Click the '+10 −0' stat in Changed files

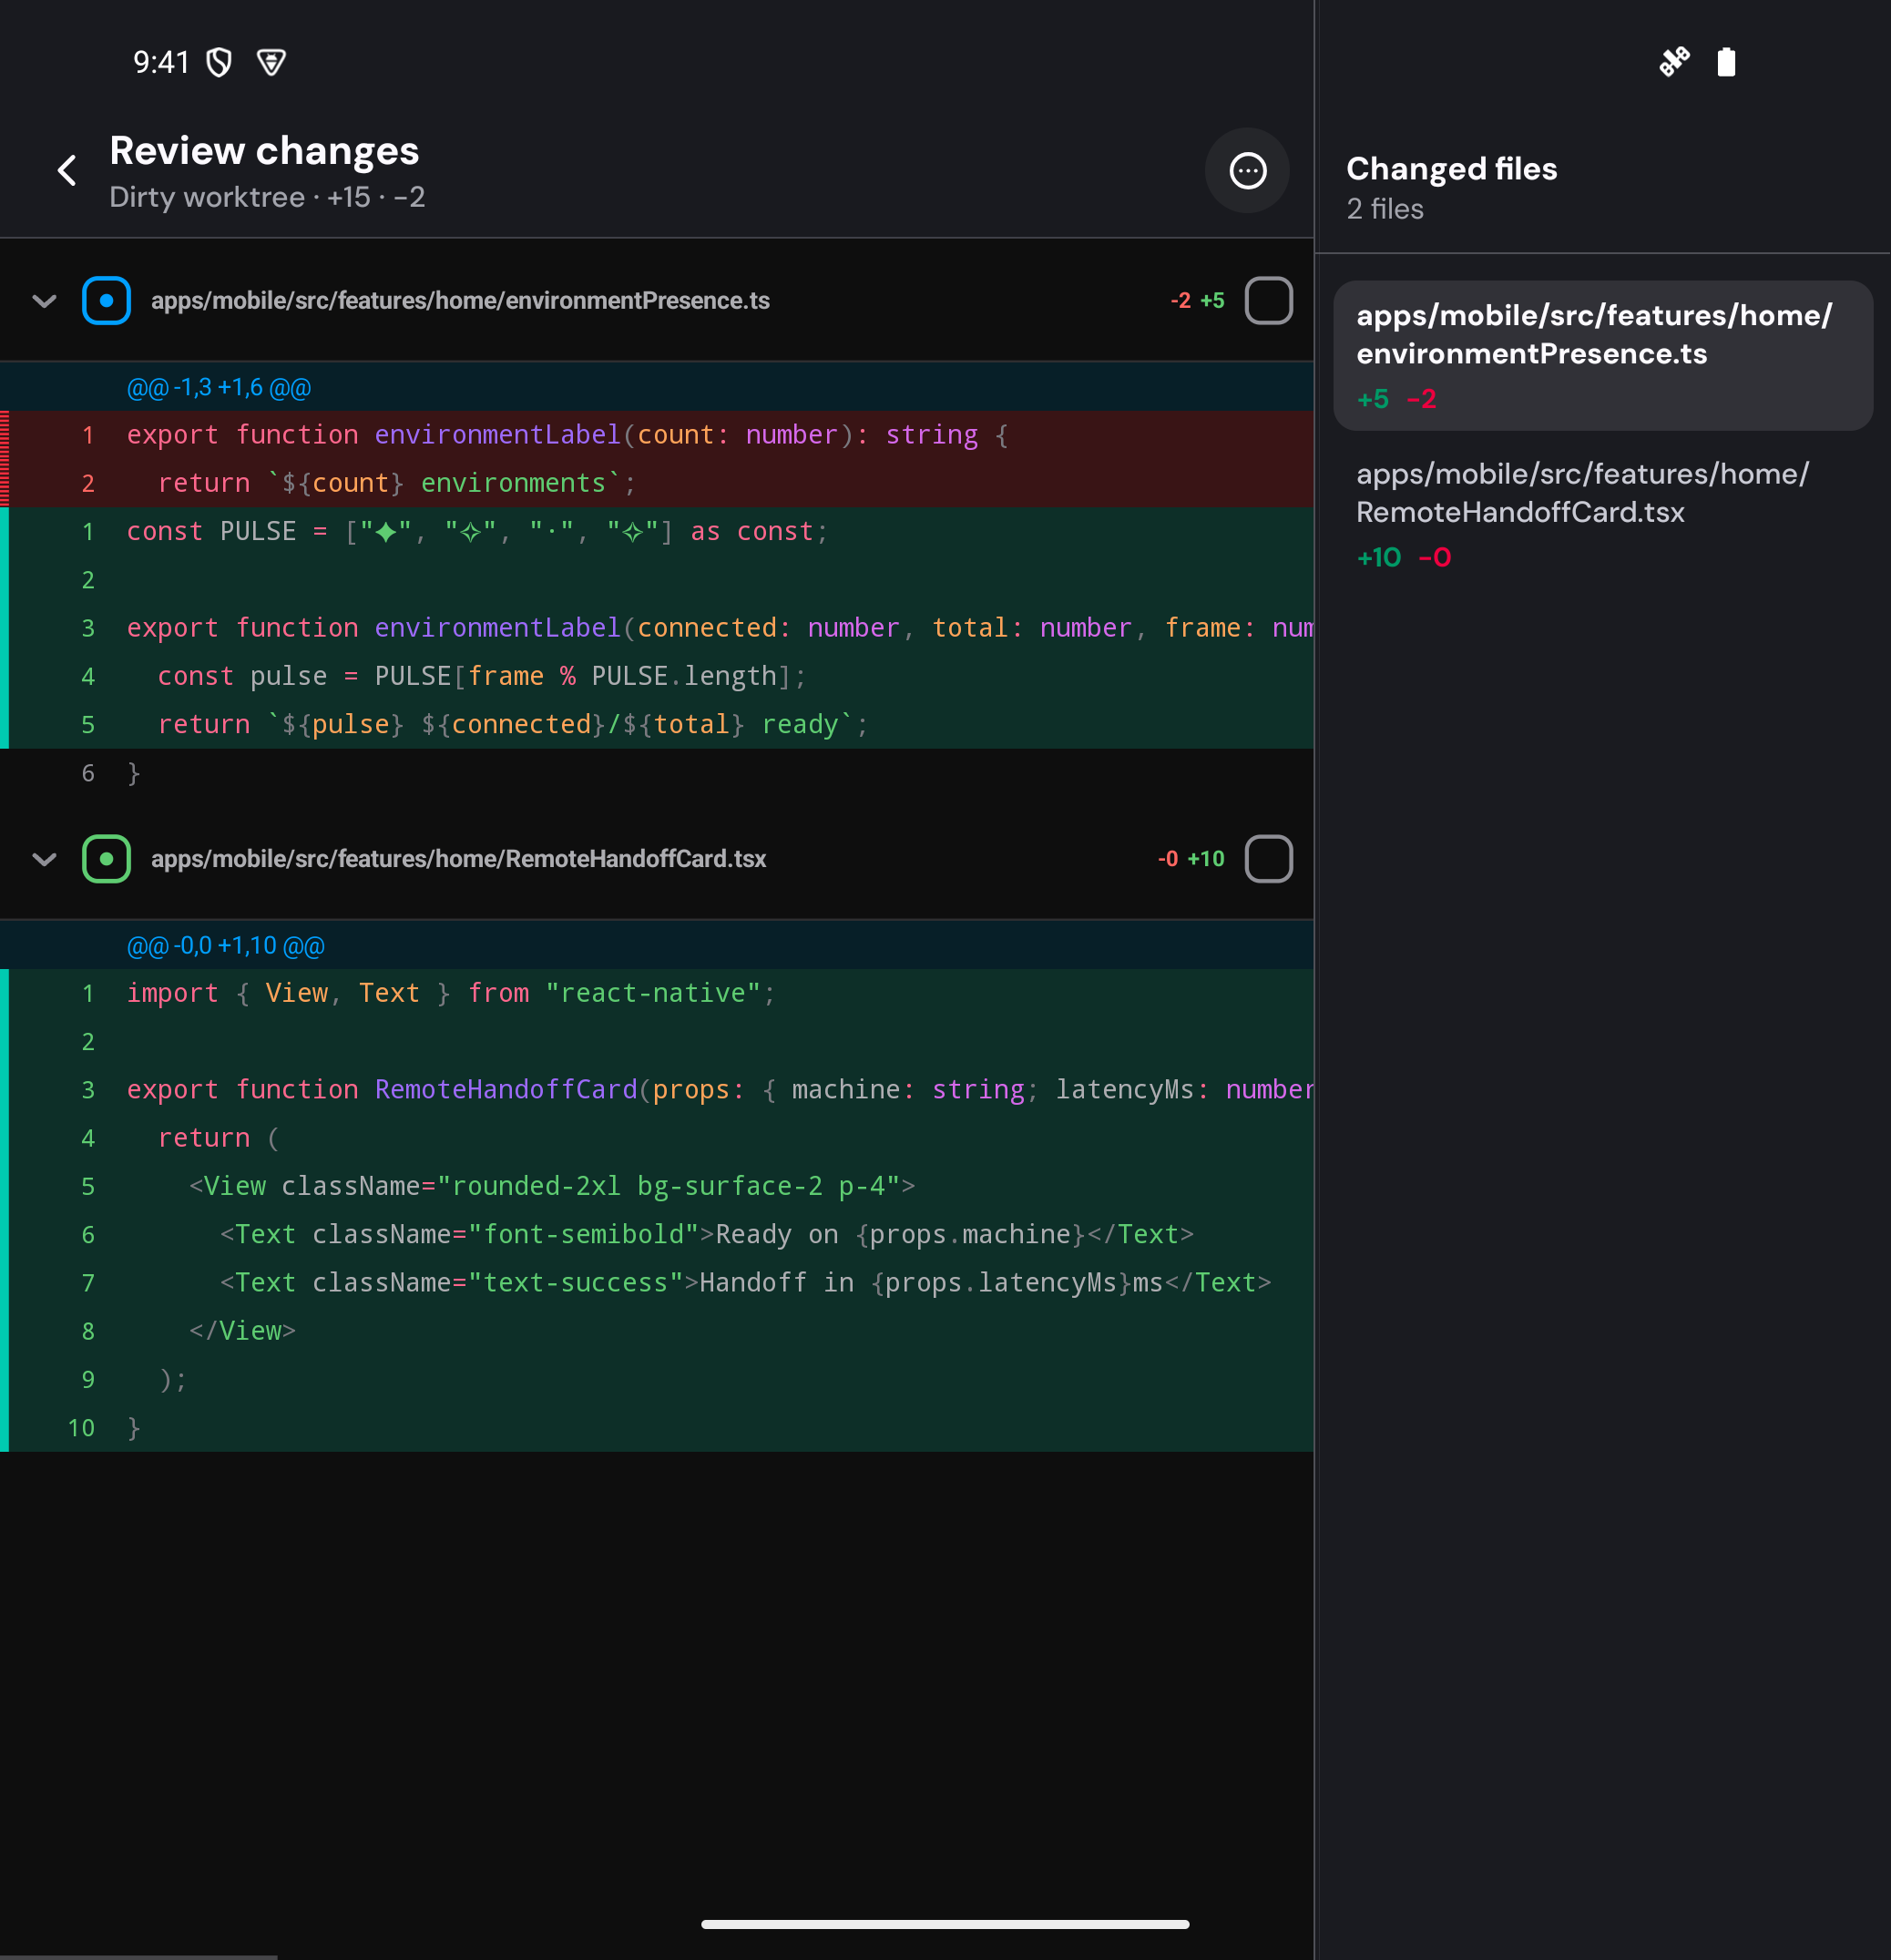tap(1403, 557)
